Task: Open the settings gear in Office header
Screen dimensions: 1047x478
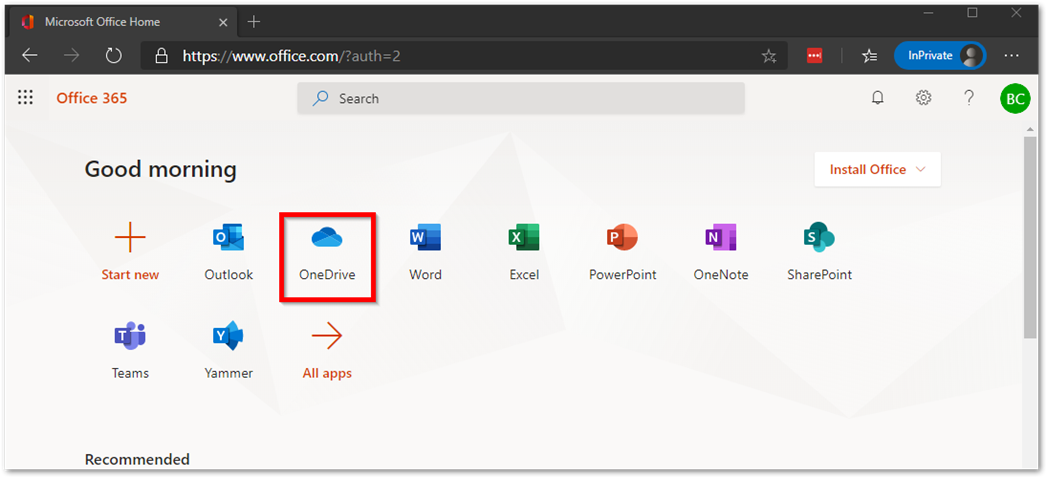Action: click(924, 98)
